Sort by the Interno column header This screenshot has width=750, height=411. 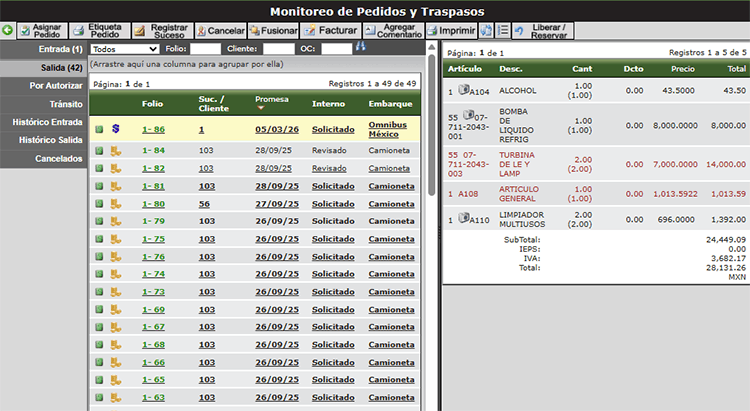click(x=328, y=104)
